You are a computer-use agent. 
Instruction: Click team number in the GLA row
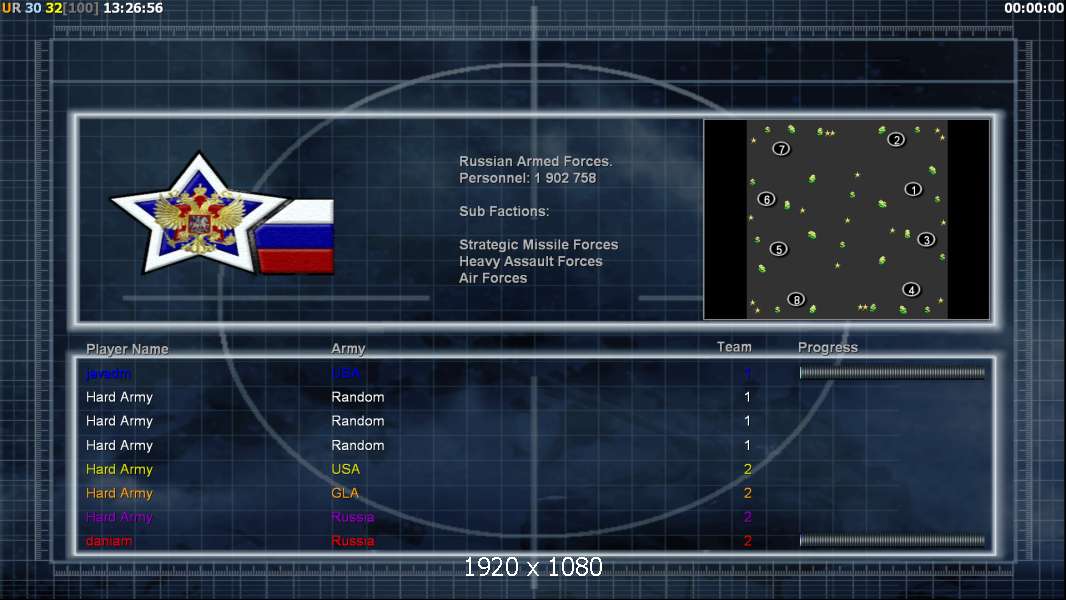coord(747,493)
